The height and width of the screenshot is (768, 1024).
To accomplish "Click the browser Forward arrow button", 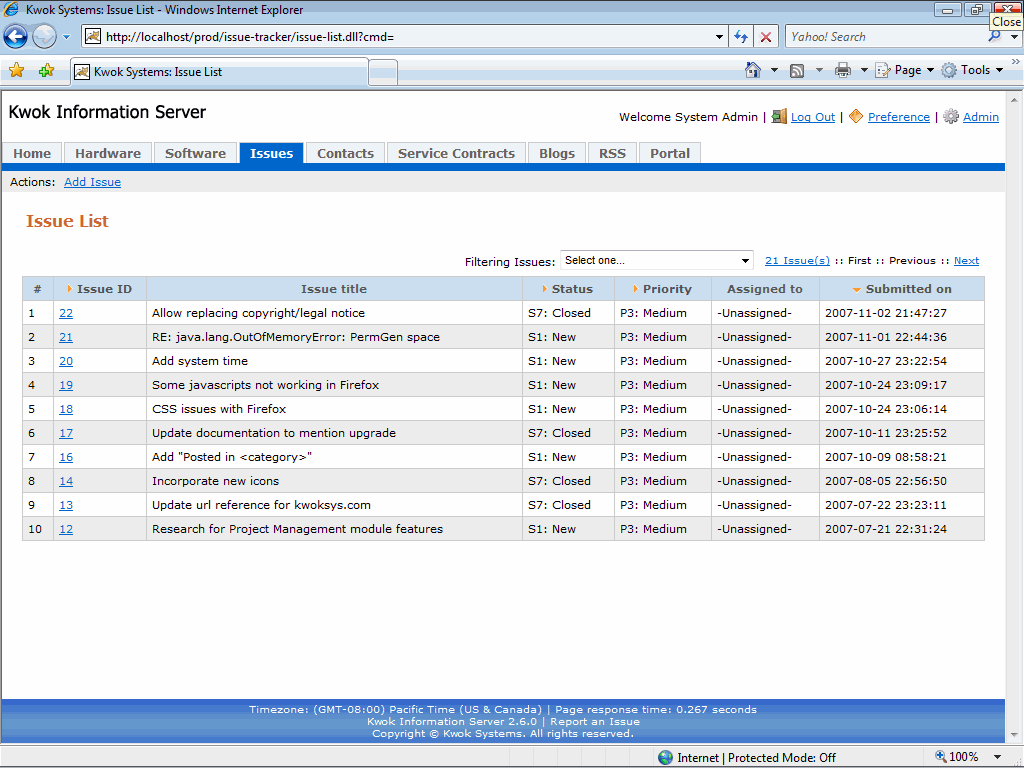I will point(44,37).
